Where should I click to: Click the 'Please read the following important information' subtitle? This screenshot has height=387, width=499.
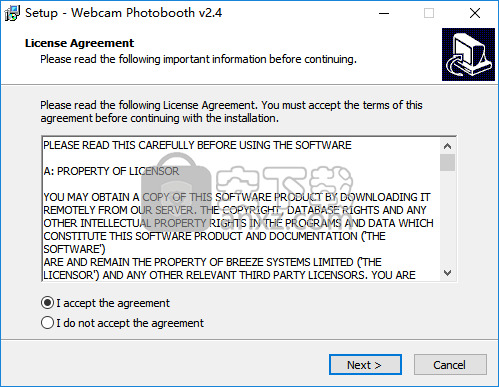(x=198, y=59)
